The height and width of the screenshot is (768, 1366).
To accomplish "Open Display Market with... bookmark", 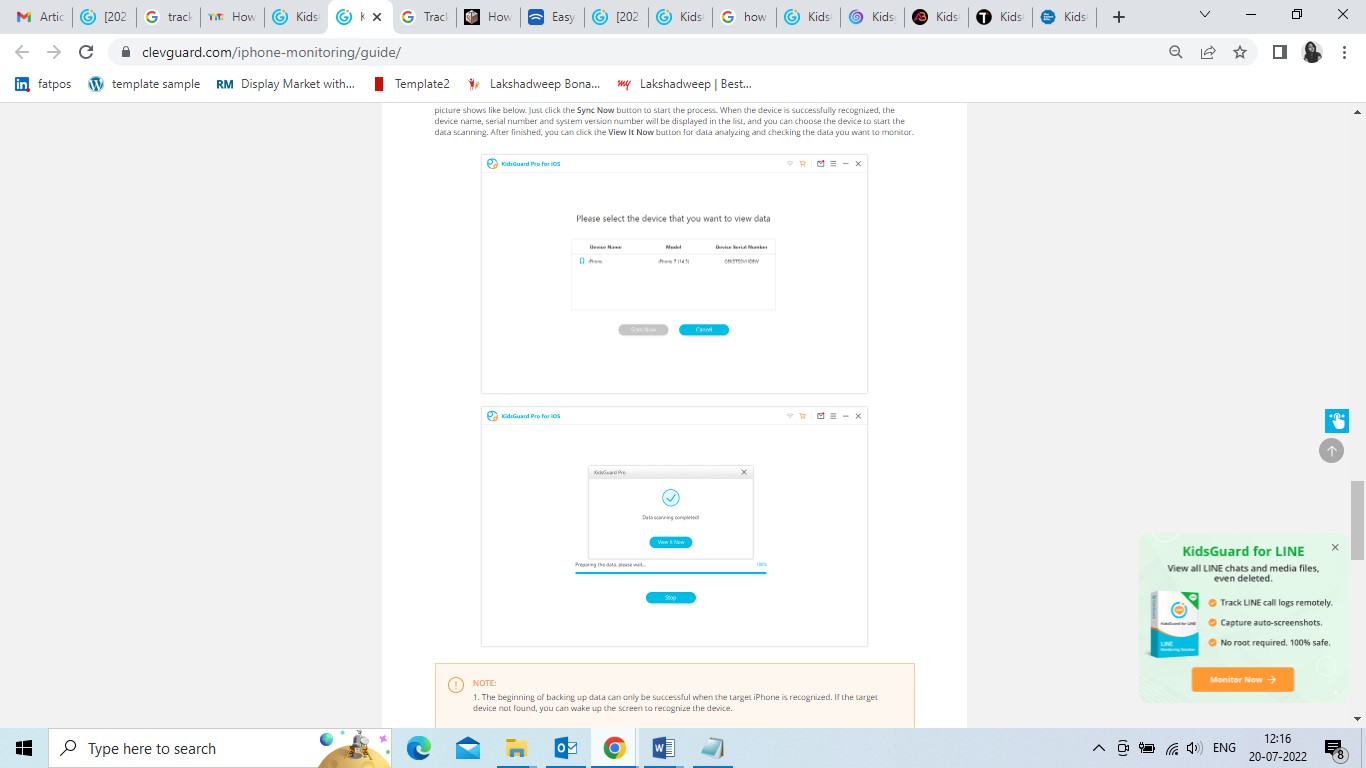I will point(286,84).
